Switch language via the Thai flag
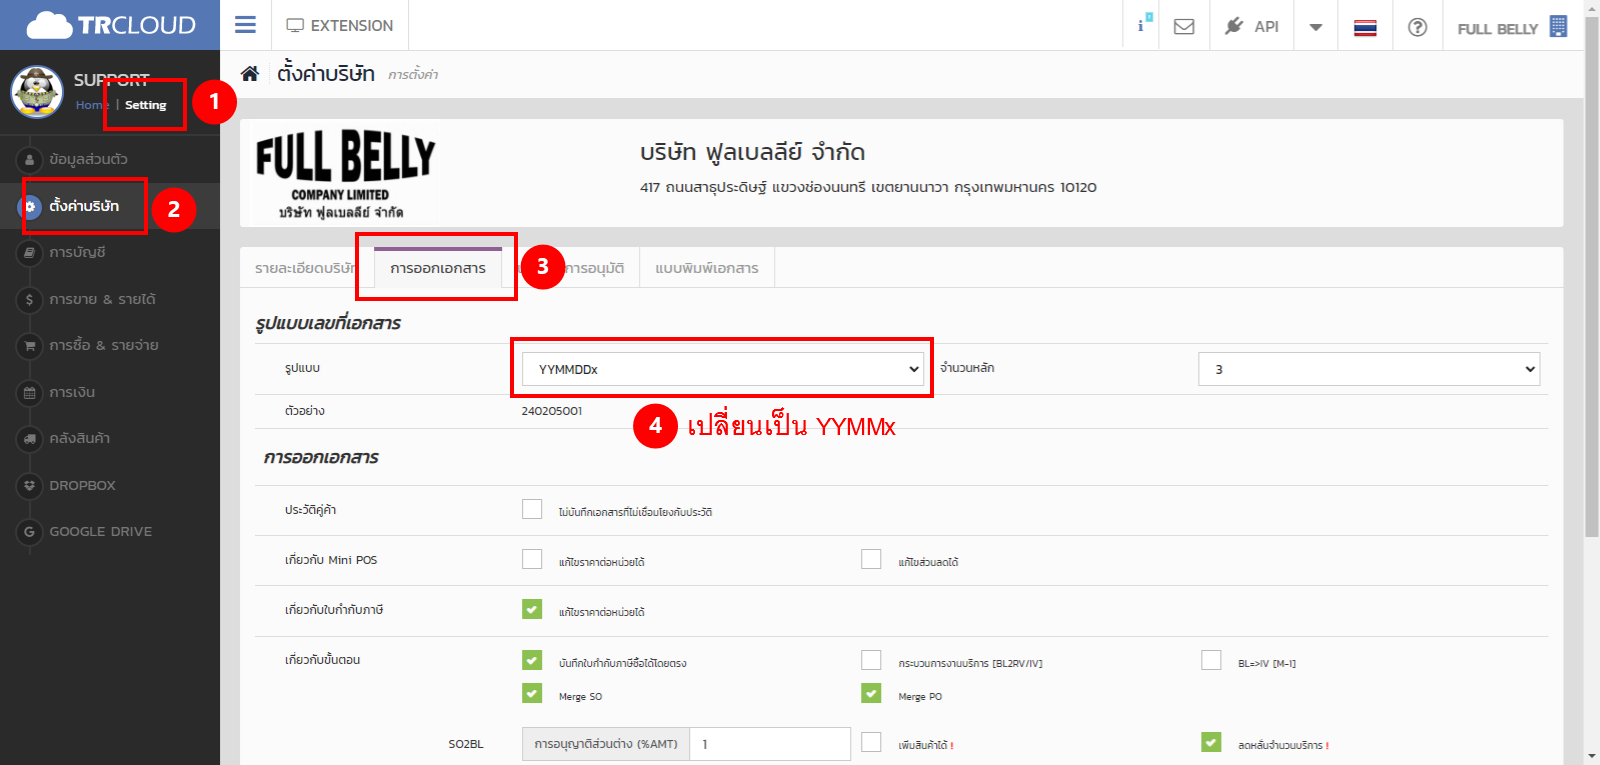The height and width of the screenshot is (765, 1600). 1365,27
